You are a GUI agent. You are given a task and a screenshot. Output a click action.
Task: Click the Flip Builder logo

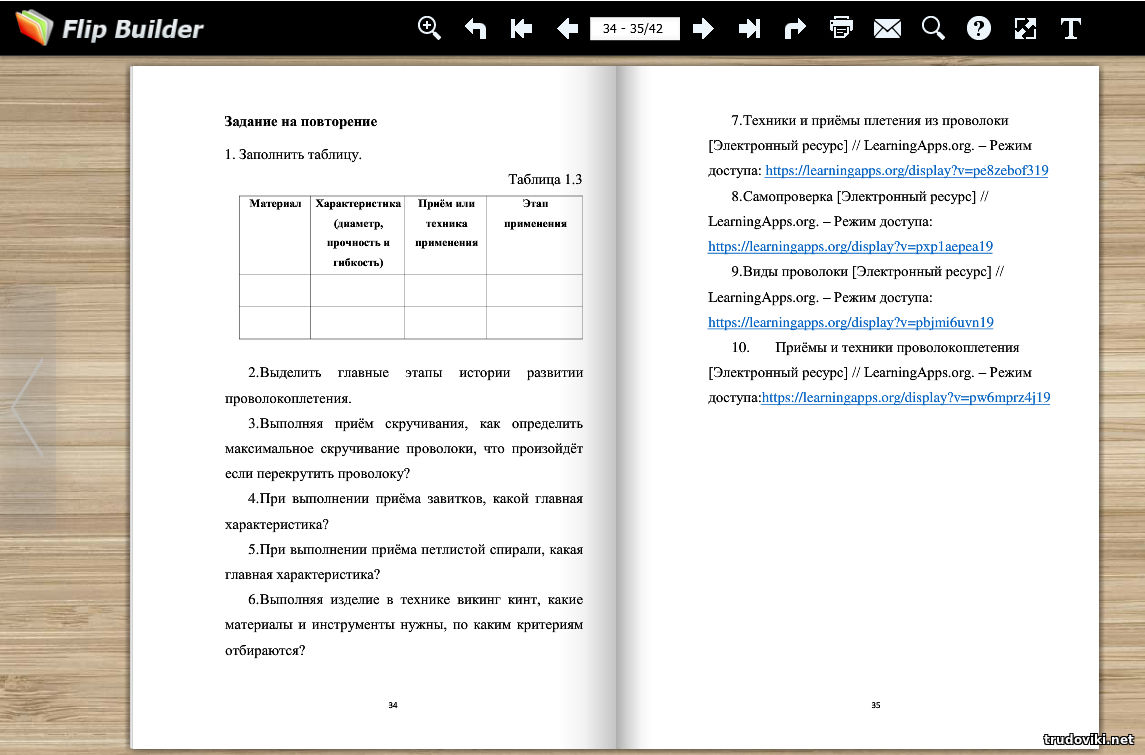[x=110, y=28]
